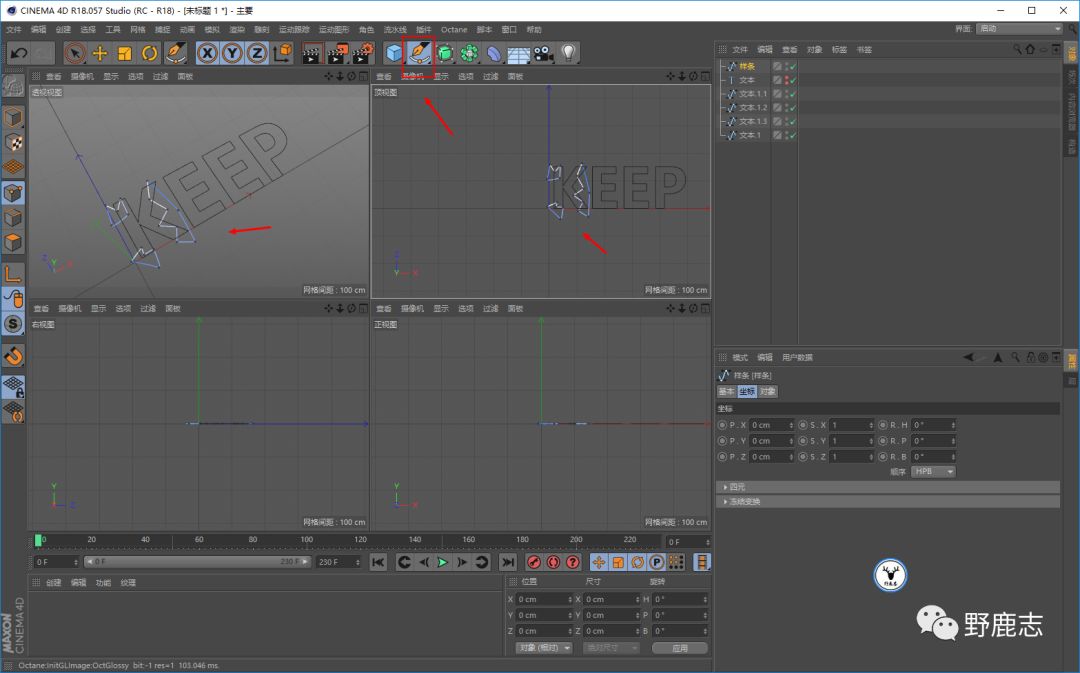Click the Light bulb icon
Screen dimensions: 1080x673
(568, 53)
